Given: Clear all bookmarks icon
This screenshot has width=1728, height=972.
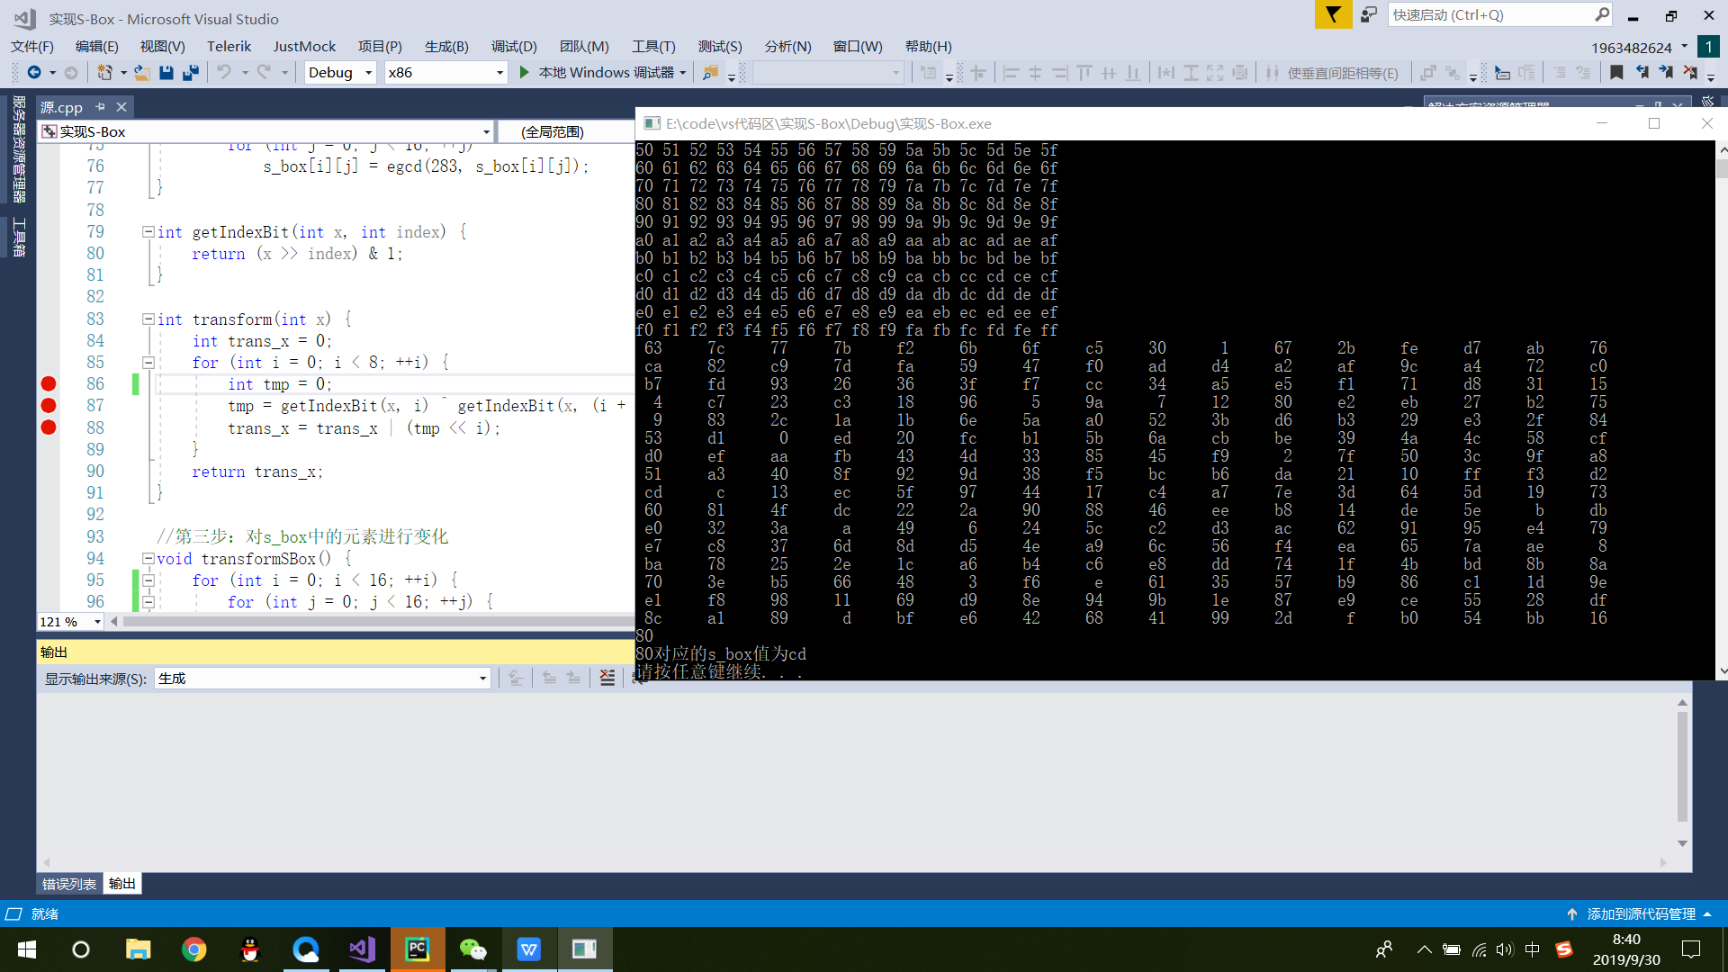Looking at the screenshot, I should (x=1690, y=72).
